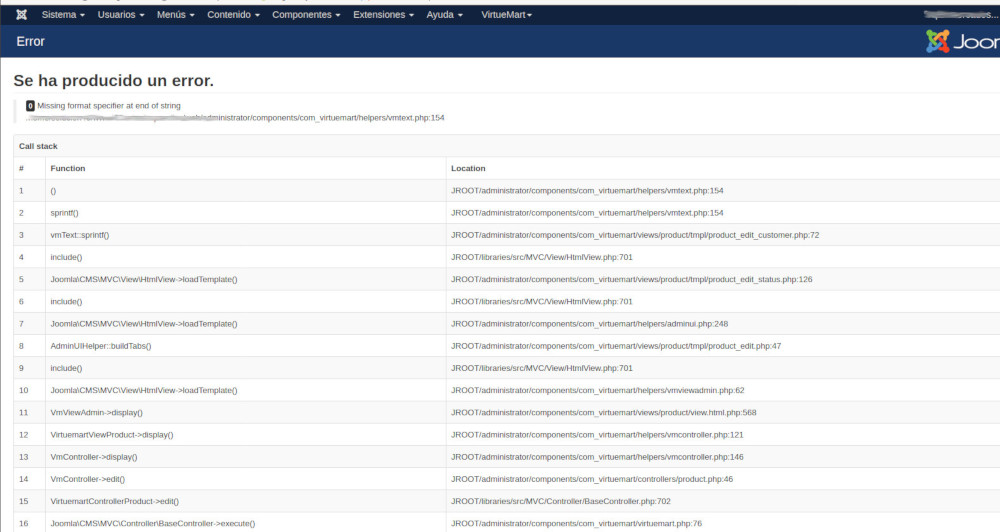Click the include() function cell in row 4
This screenshot has height=532, width=1000.
[246, 258]
